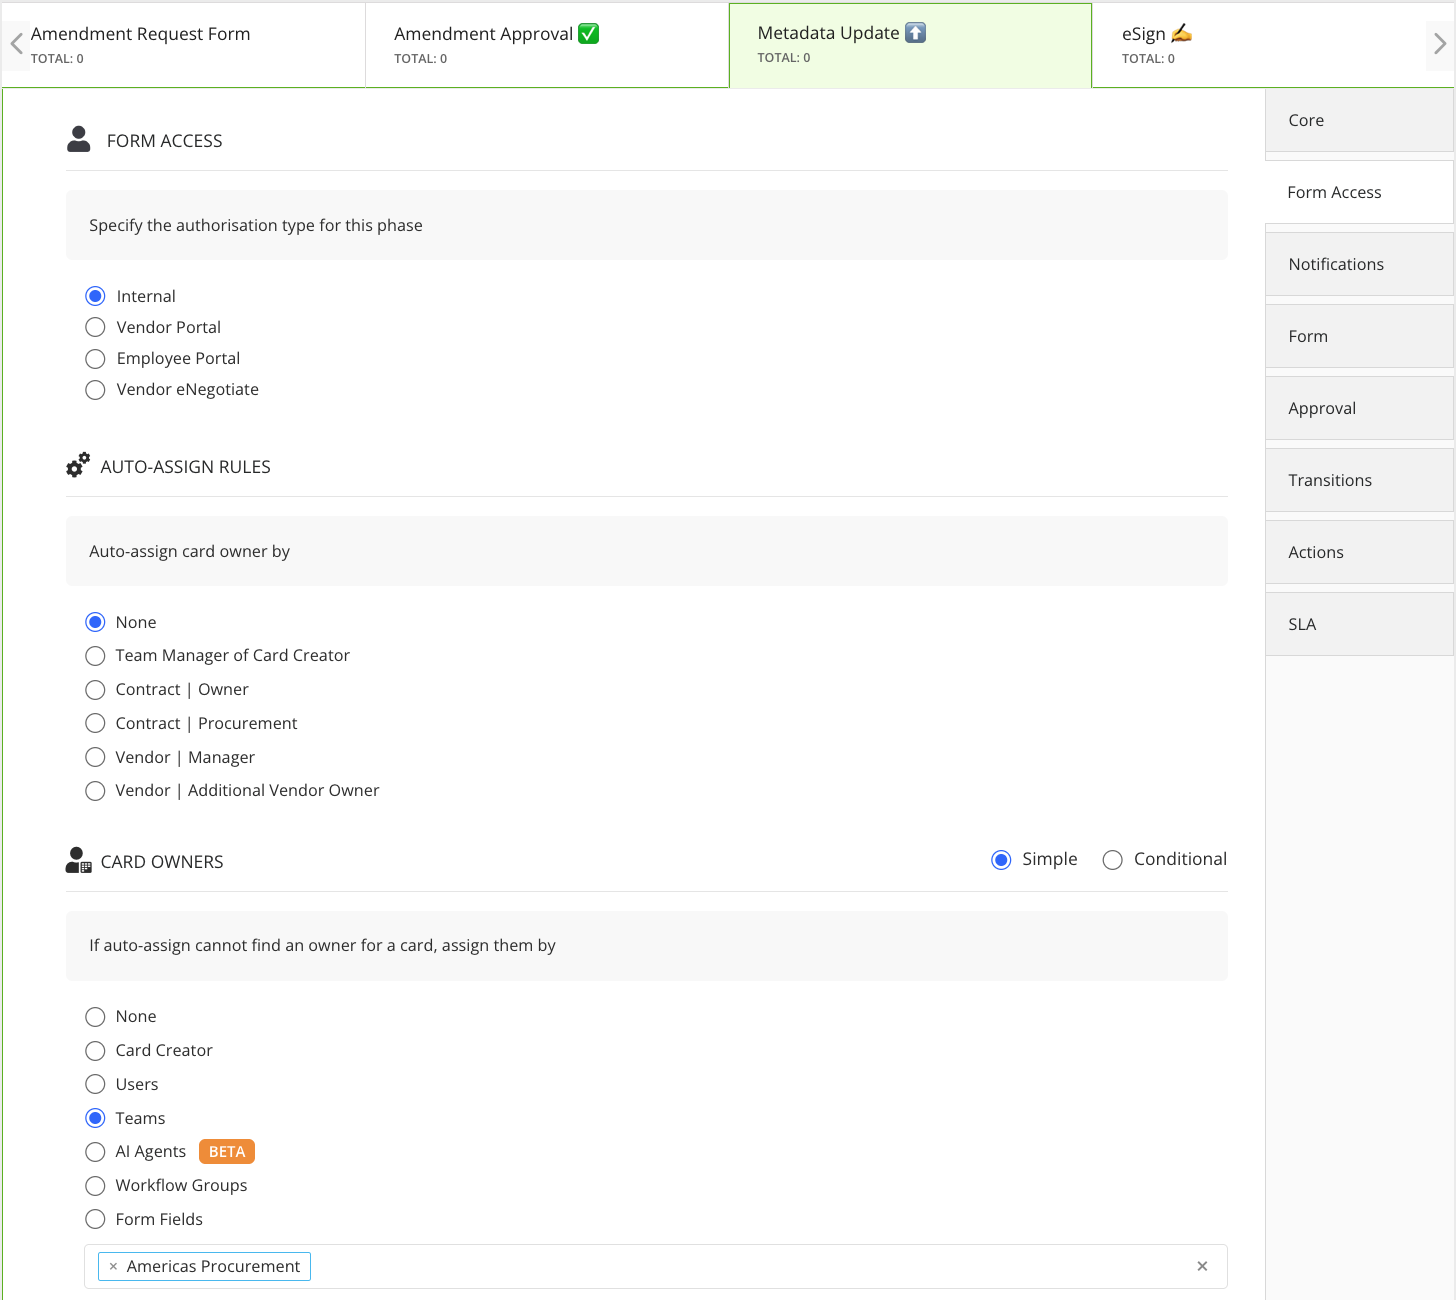Open the Notifications sidebar section

1336,263
